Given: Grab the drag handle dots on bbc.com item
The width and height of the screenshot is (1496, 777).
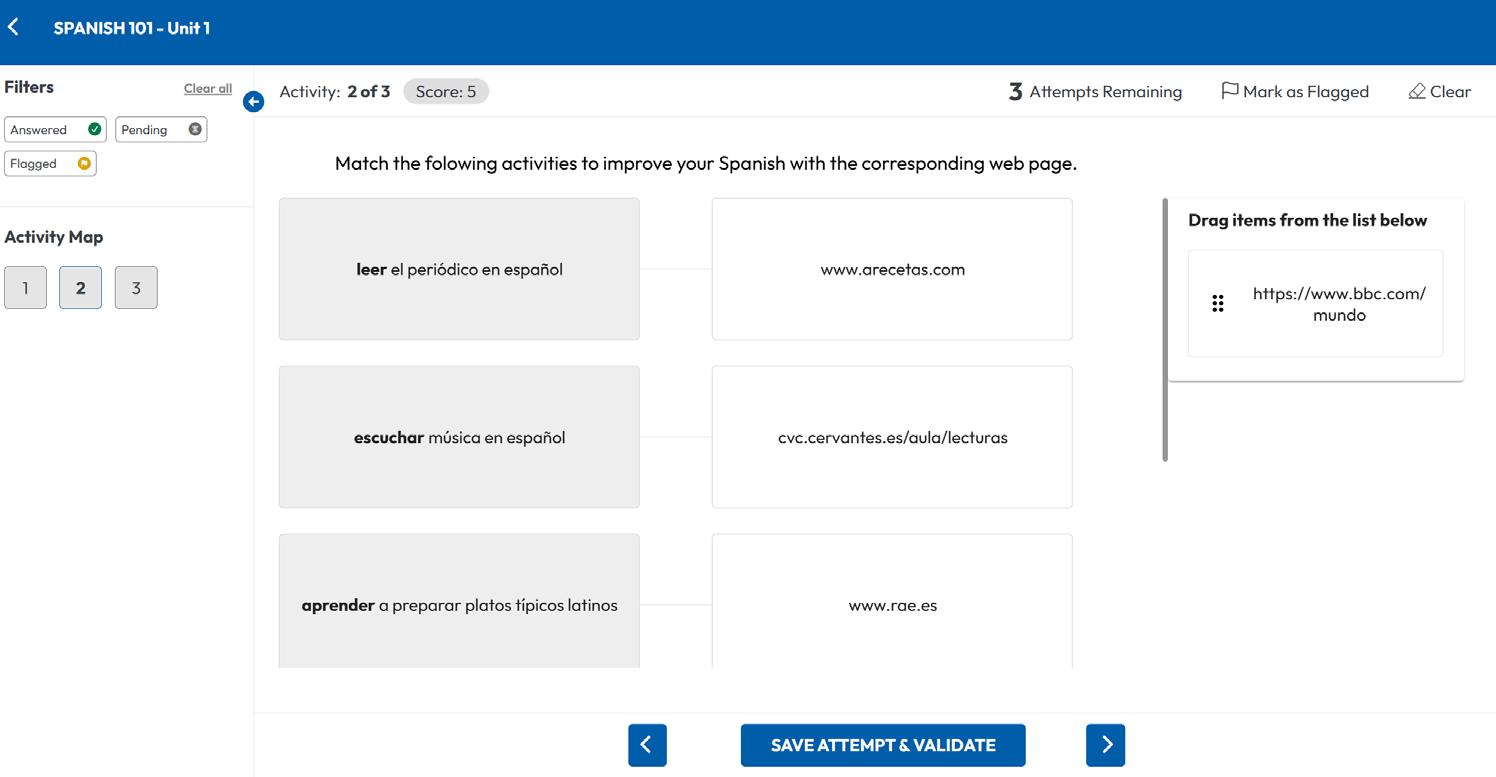Looking at the screenshot, I should (x=1217, y=304).
